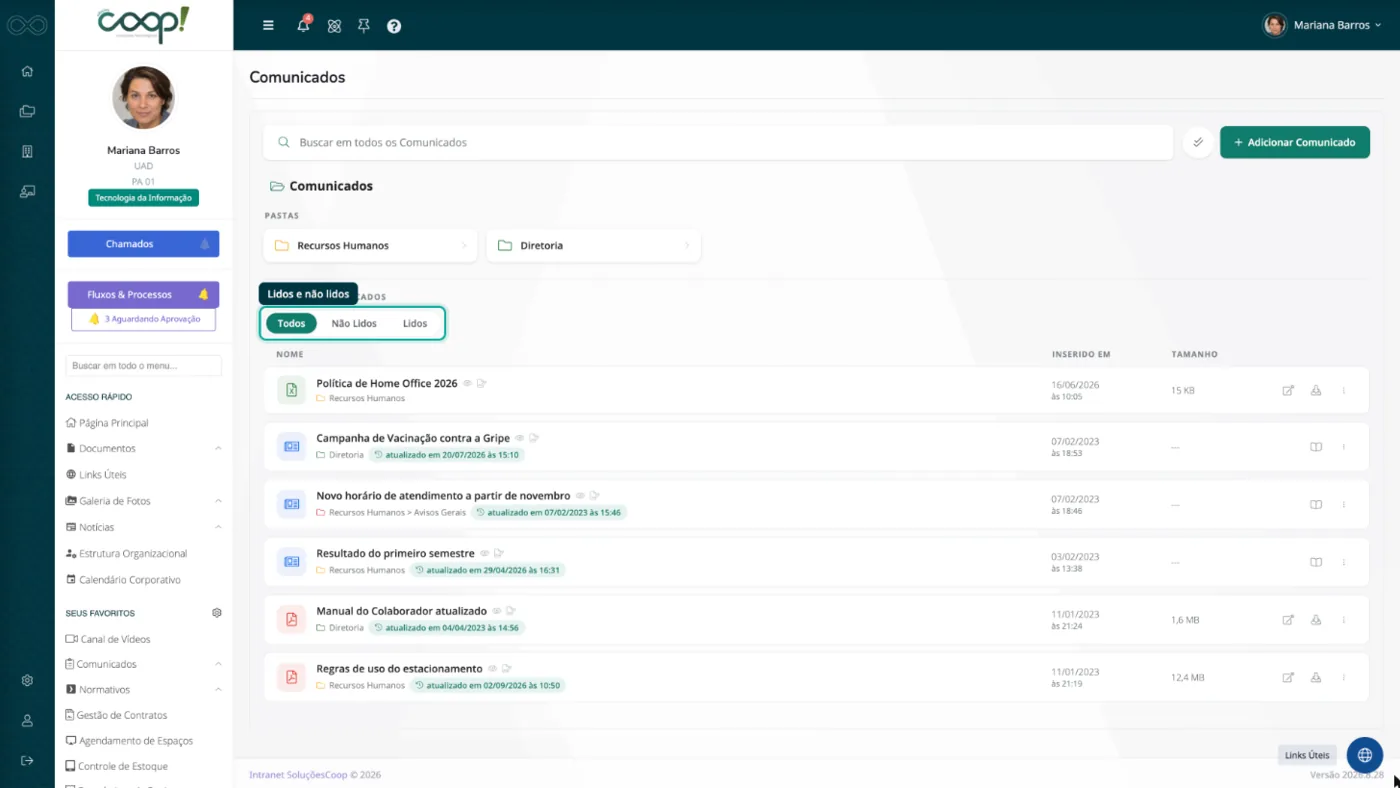The width and height of the screenshot is (1400, 788).
Task: Click the logout icon in dark rail
Action: coord(27,760)
